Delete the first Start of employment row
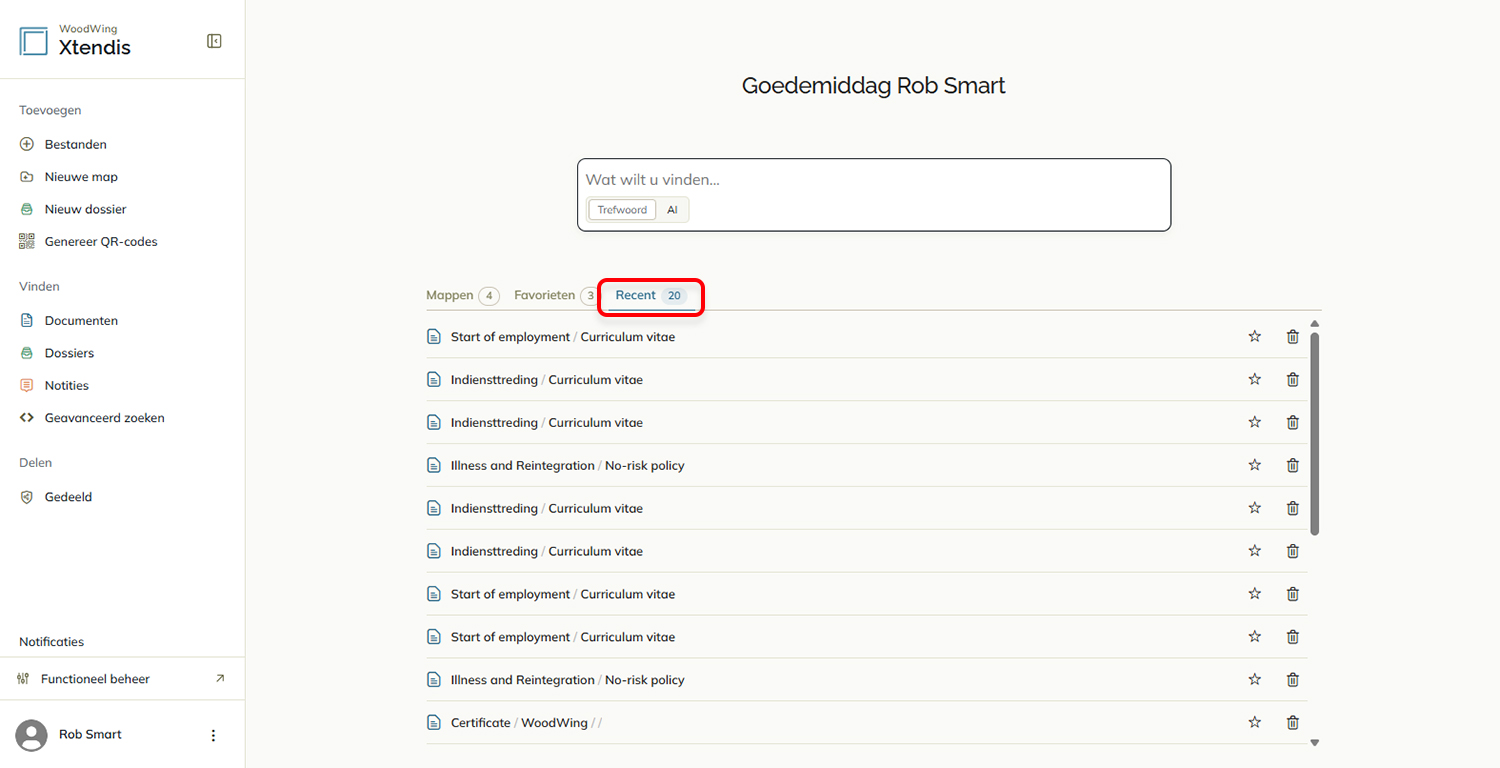This screenshot has height=768, width=1500. (1293, 337)
